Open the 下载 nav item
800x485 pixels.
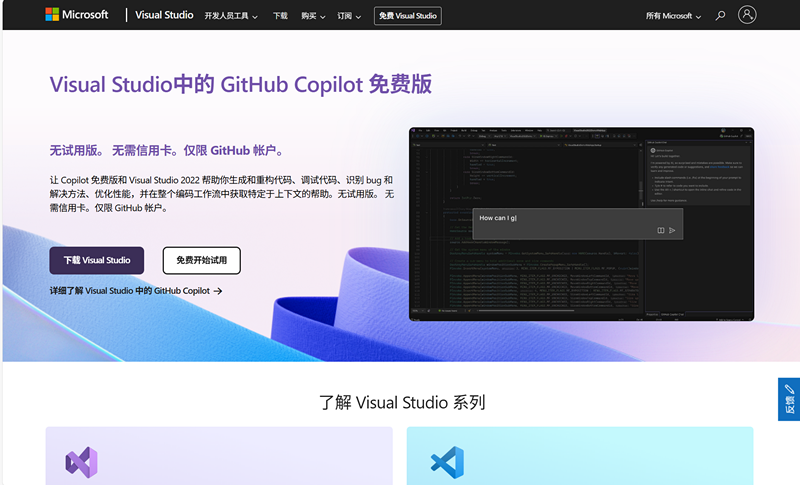tap(280, 16)
